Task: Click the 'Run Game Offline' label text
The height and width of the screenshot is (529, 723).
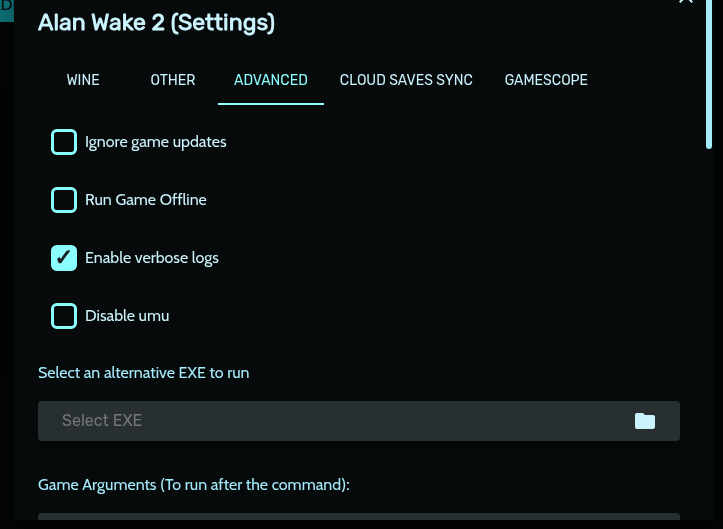Action: (x=146, y=200)
